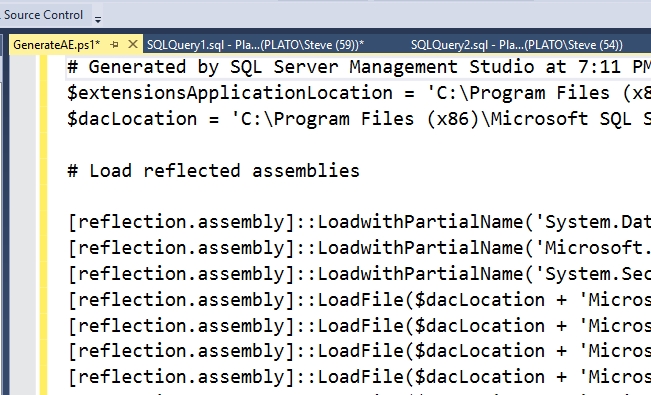Click LoadwithPartialName on the 'System.Dat' line

coord(420,222)
